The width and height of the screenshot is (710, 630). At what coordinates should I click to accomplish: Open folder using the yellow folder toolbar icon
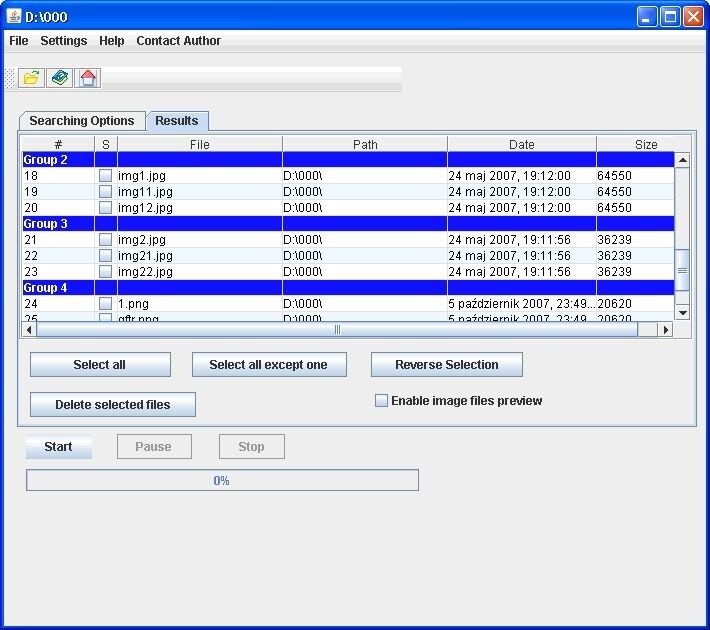click(x=31, y=78)
